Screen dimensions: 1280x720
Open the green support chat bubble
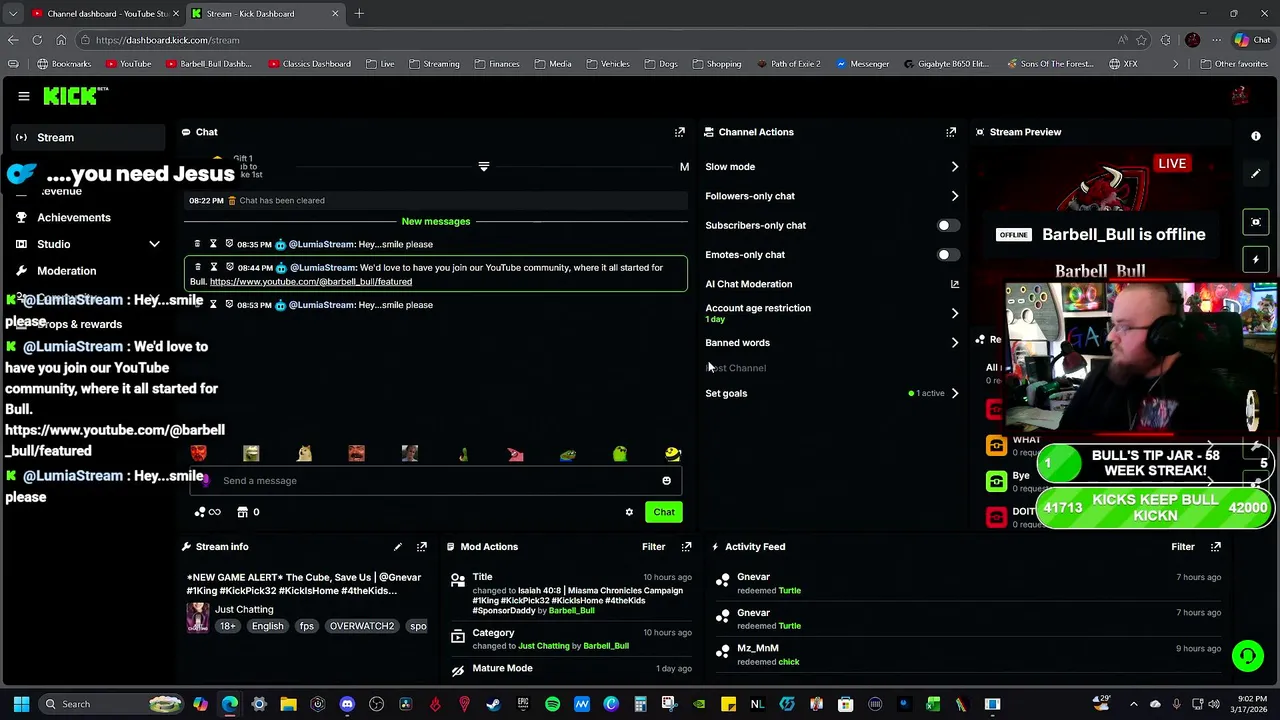tap(1248, 656)
